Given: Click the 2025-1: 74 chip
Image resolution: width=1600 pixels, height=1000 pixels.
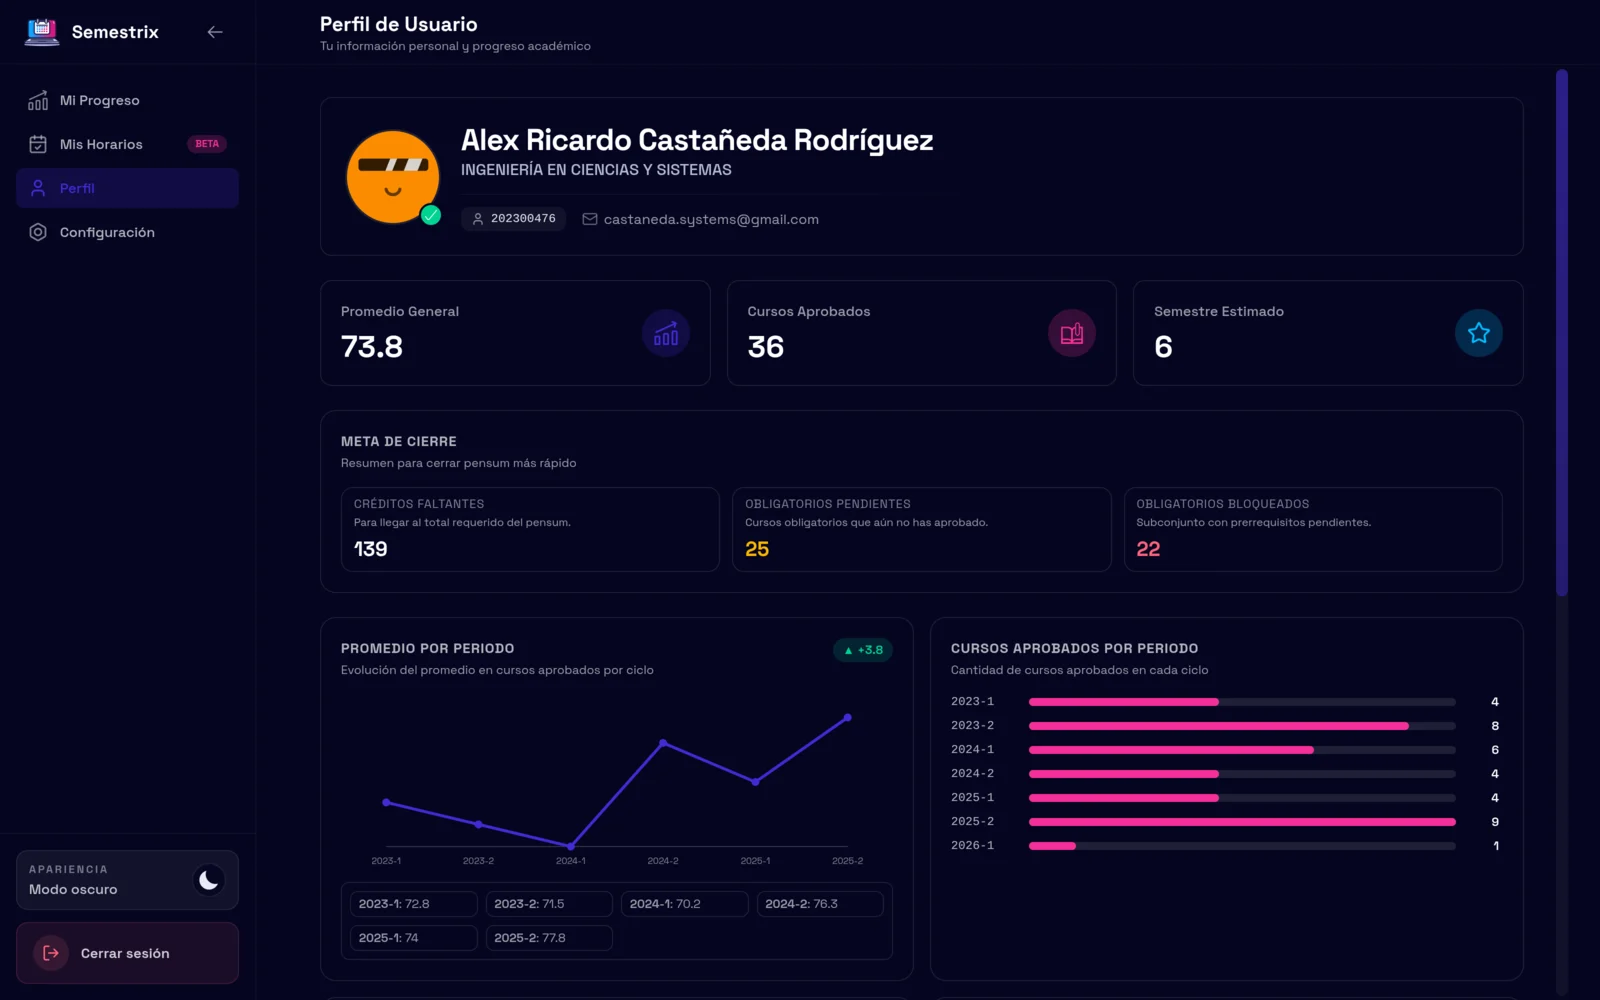Looking at the screenshot, I should 414,938.
